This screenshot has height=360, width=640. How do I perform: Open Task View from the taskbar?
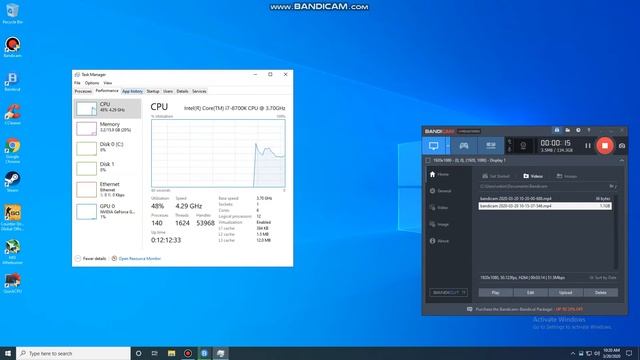(x=155, y=353)
